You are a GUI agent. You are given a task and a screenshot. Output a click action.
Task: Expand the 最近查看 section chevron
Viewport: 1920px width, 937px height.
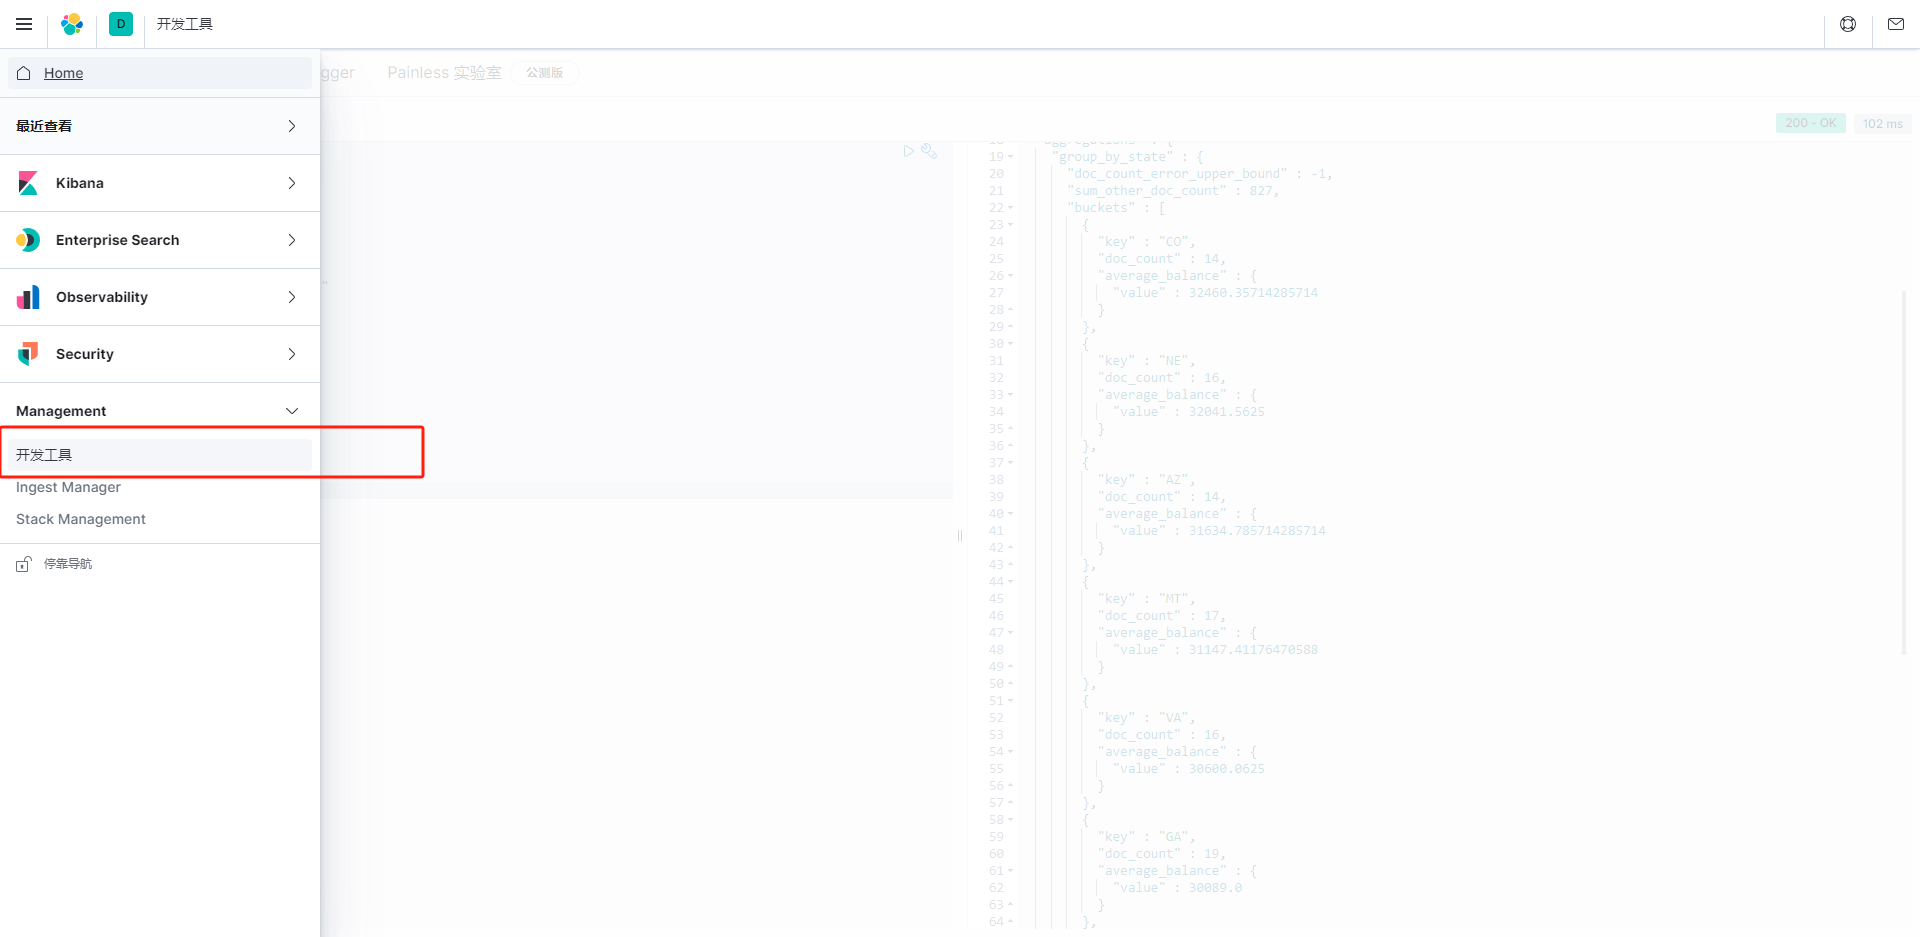(x=292, y=126)
